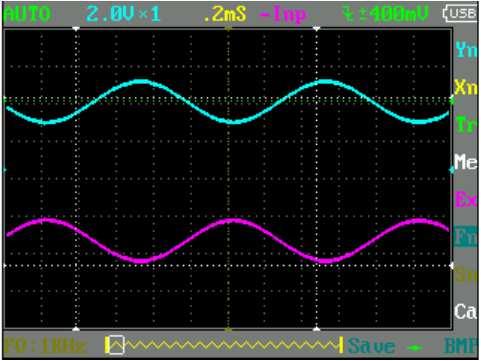Screen dimensions: 481x361
Task: Toggle the magenta -Inp channel setting
Action: (x=283, y=15)
